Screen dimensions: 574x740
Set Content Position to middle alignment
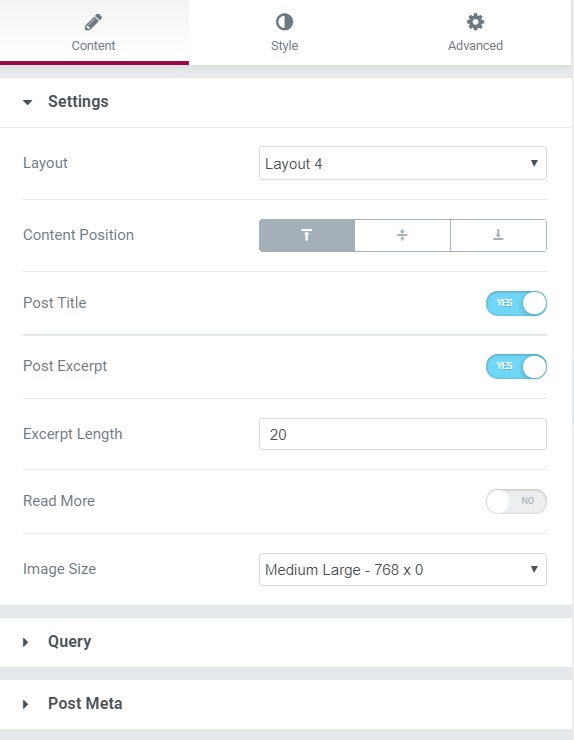coord(402,235)
